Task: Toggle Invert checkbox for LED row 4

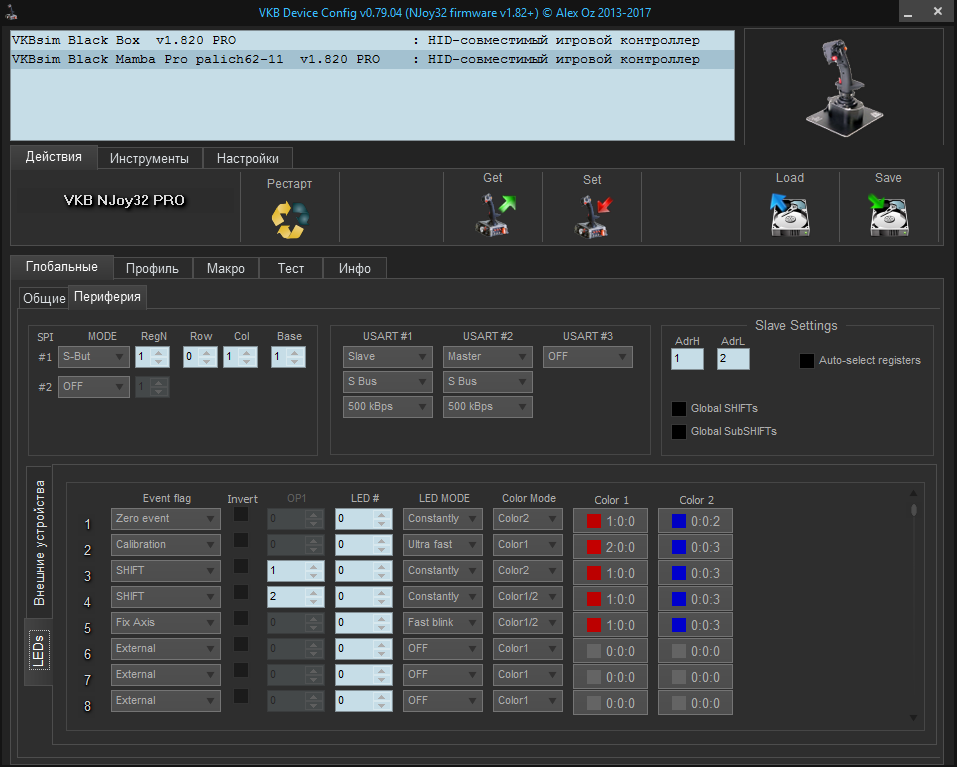Action: coord(241,592)
